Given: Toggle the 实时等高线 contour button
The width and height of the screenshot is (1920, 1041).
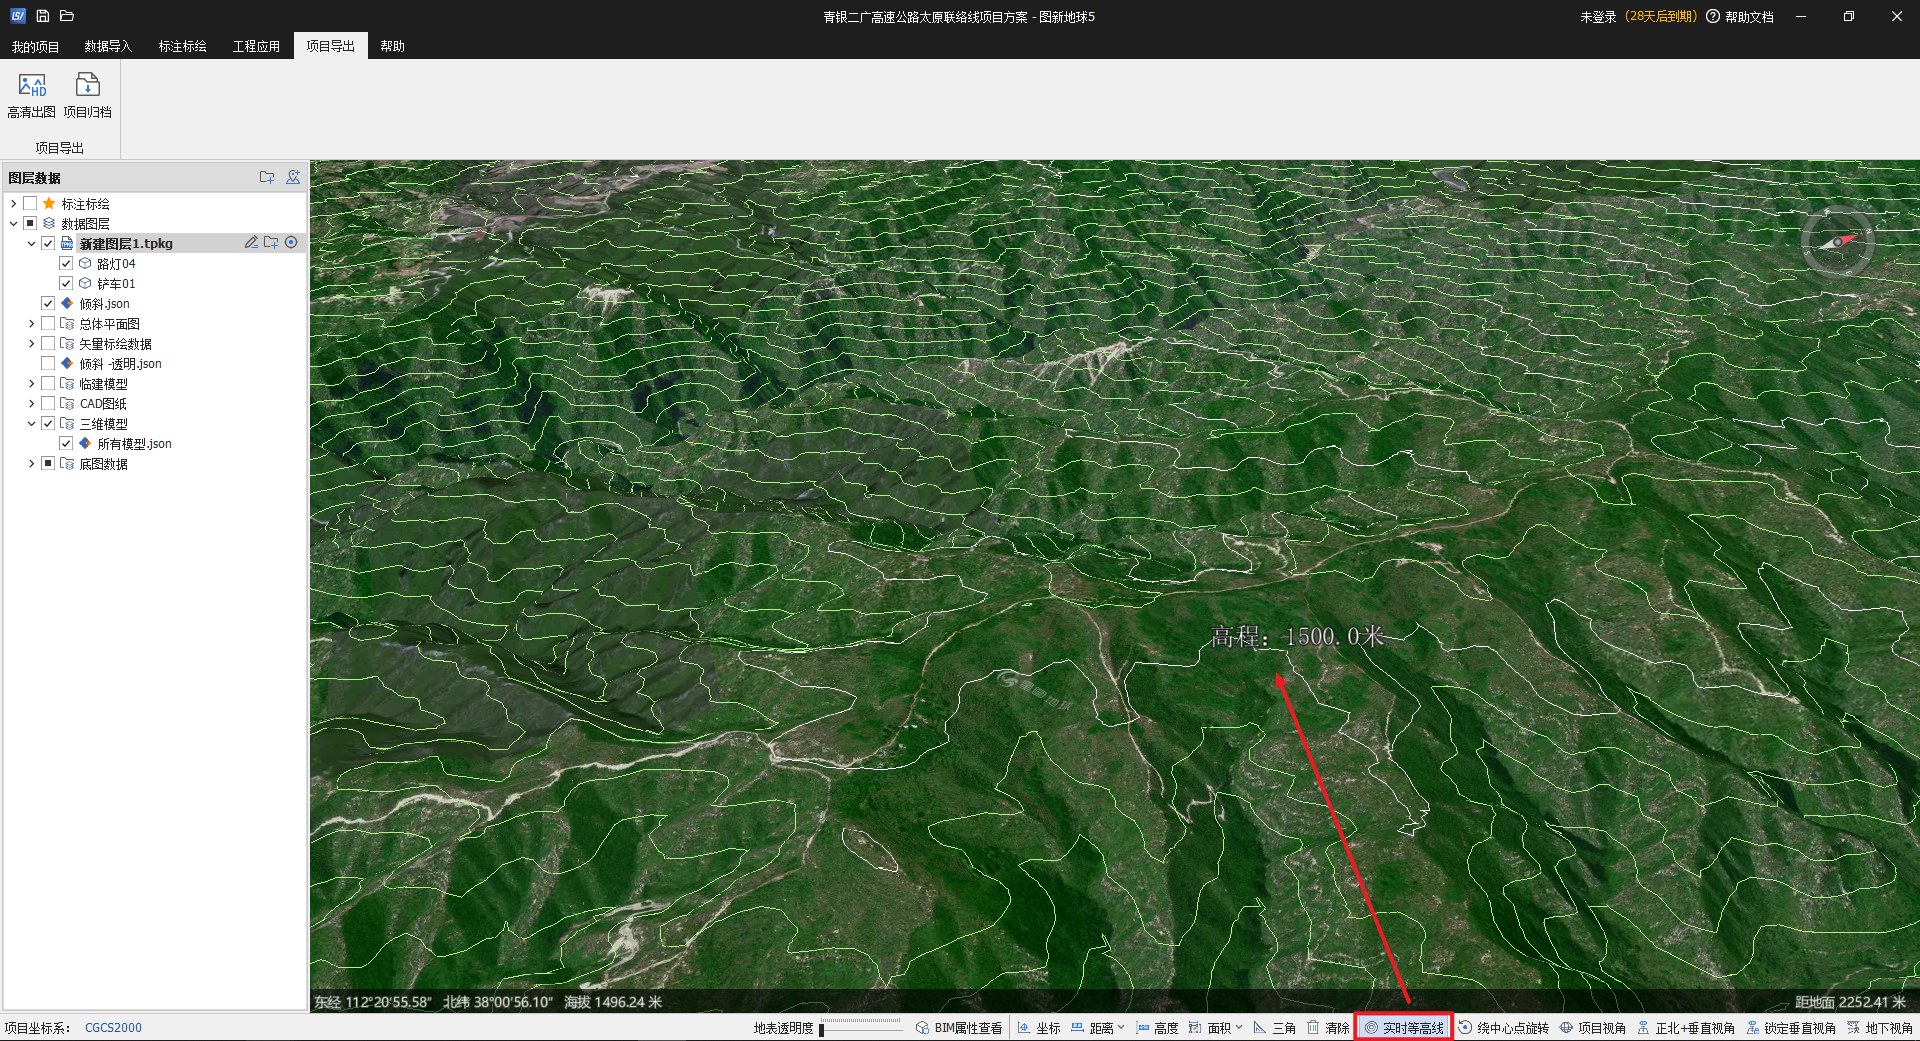Looking at the screenshot, I should (1404, 1028).
